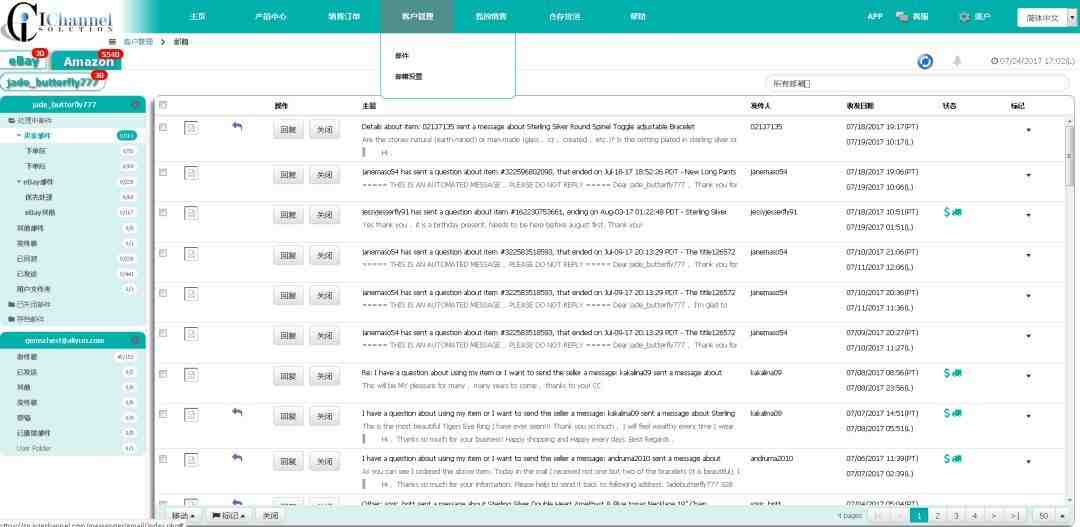Image resolution: width=1080 pixels, height=527 pixels.
Task: Tick checkbox for kakalina09 07/08 row
Action: coord(163,373)
